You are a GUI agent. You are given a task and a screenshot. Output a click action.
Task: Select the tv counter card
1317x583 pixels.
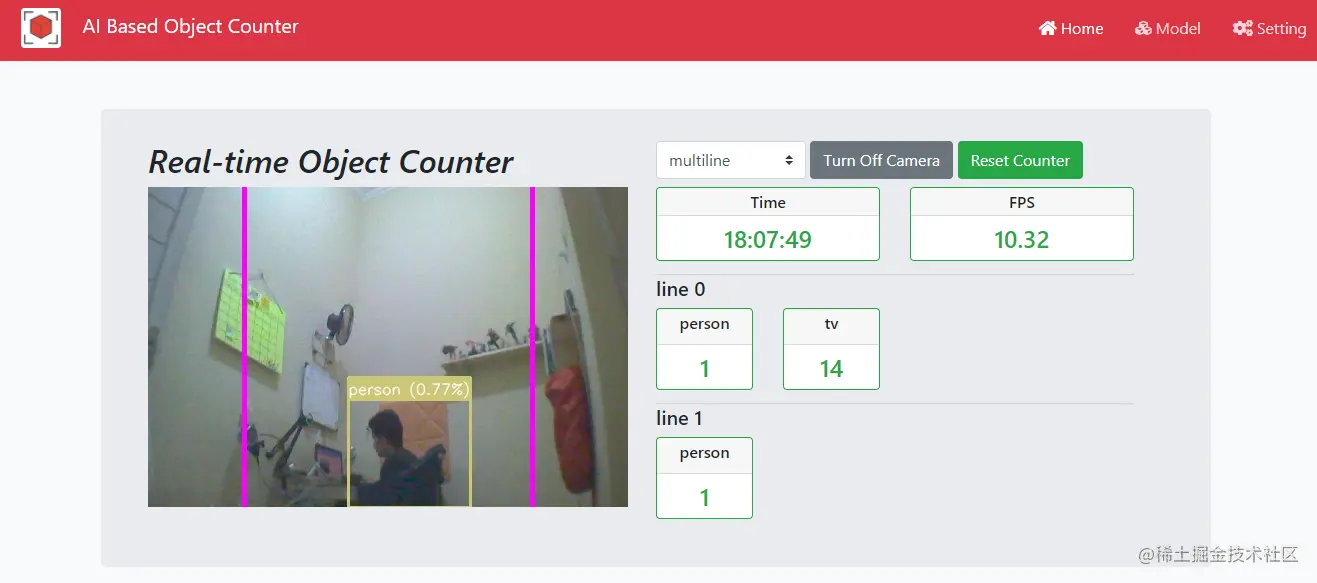click(x=831, y=349)
